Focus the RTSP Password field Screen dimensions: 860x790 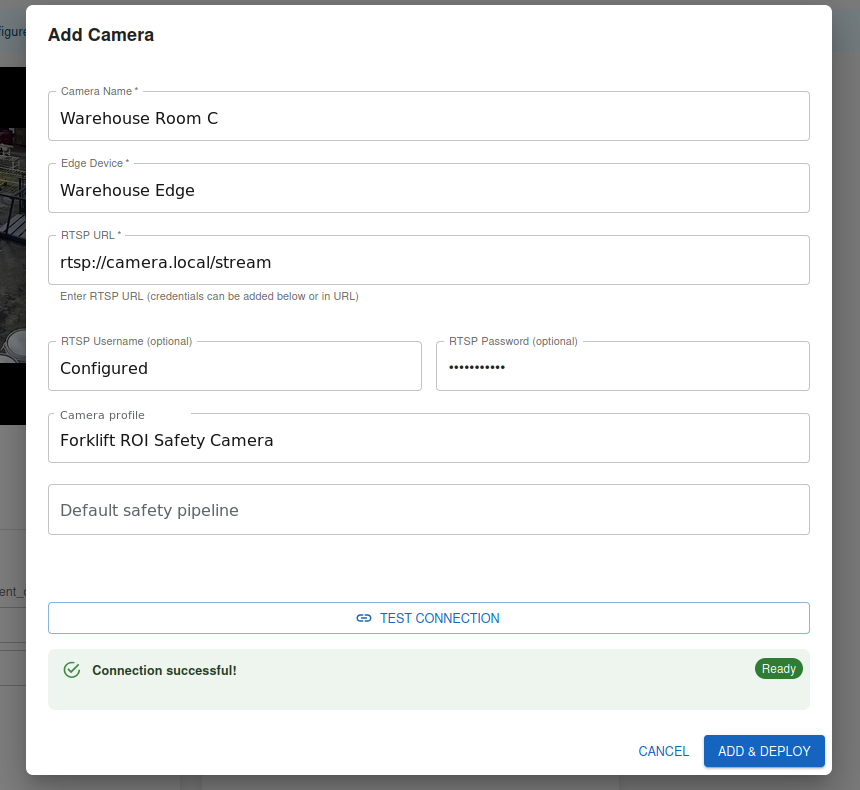(x=623, y=366)
